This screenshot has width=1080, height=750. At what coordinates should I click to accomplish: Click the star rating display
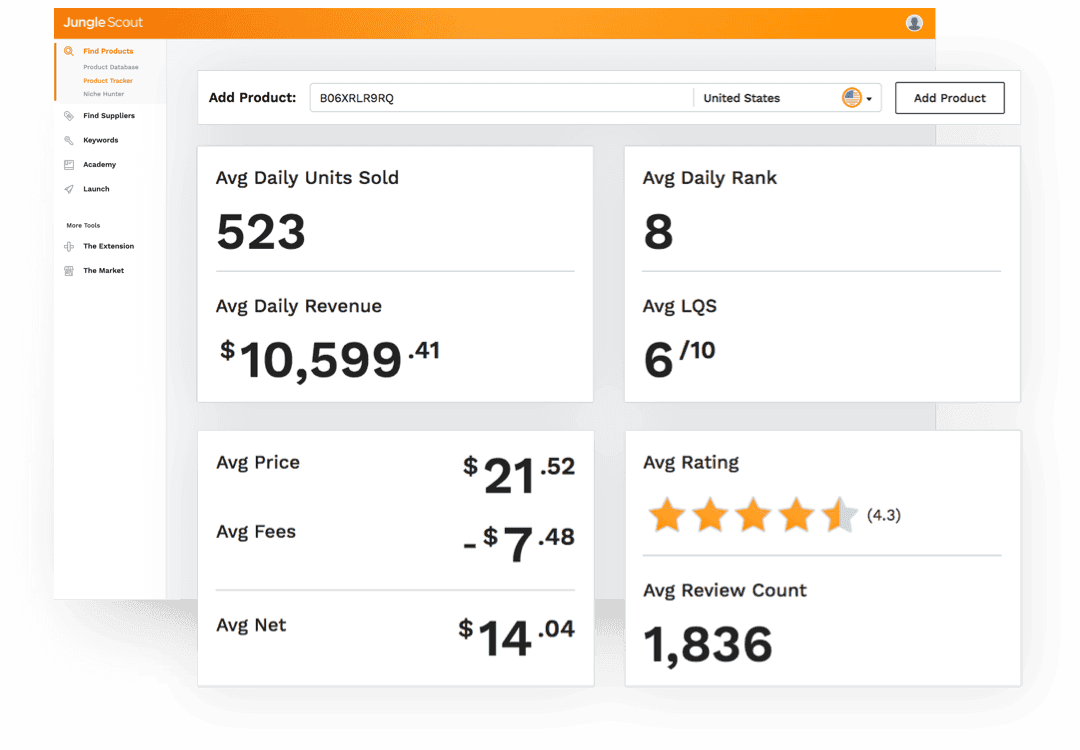pos(753,515)
